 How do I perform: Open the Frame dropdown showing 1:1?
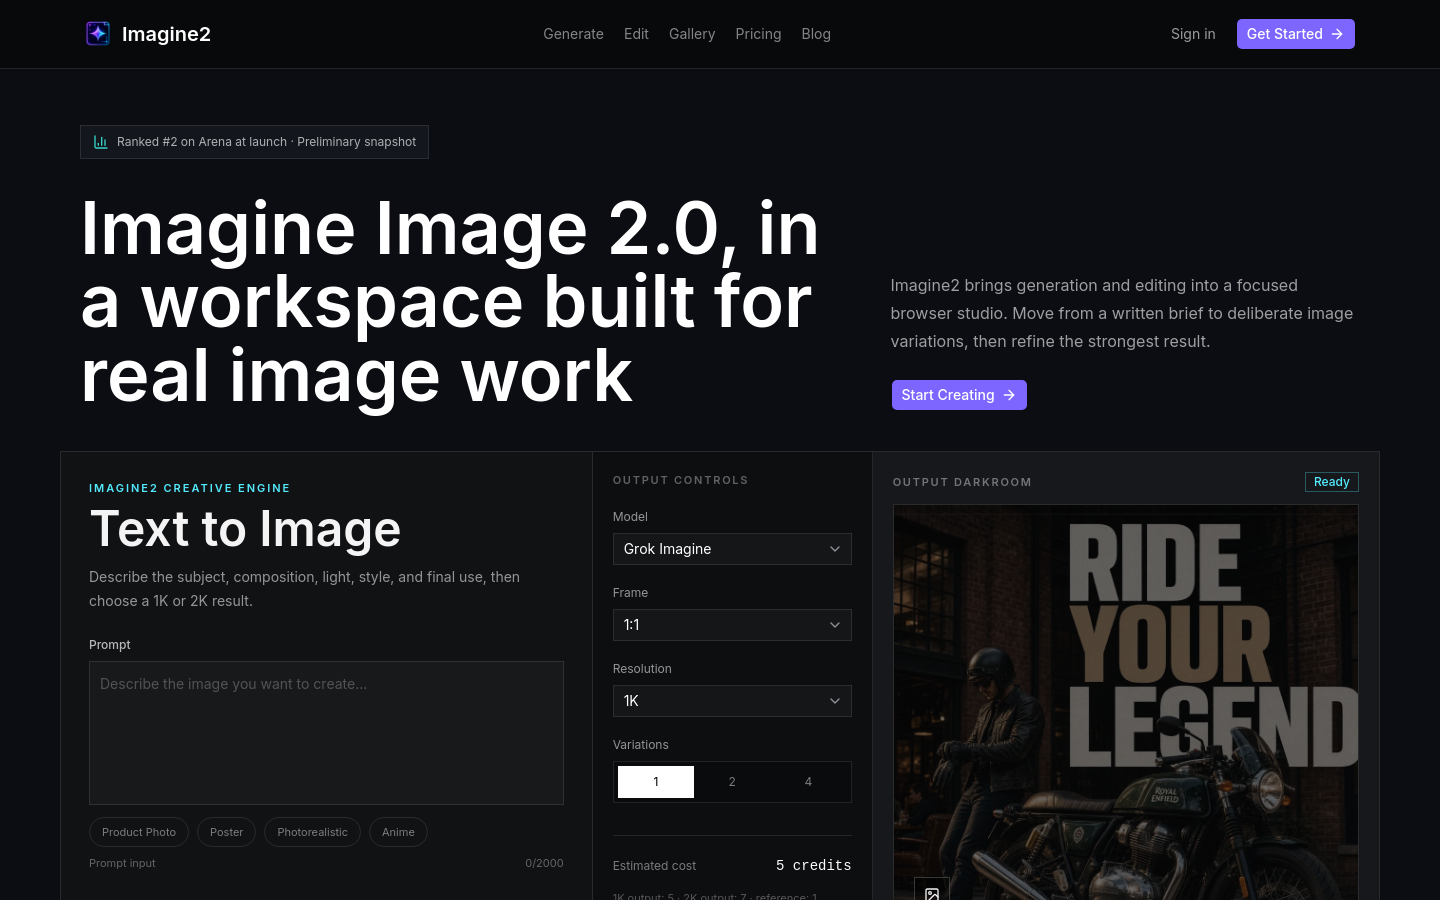coord(732,625)
